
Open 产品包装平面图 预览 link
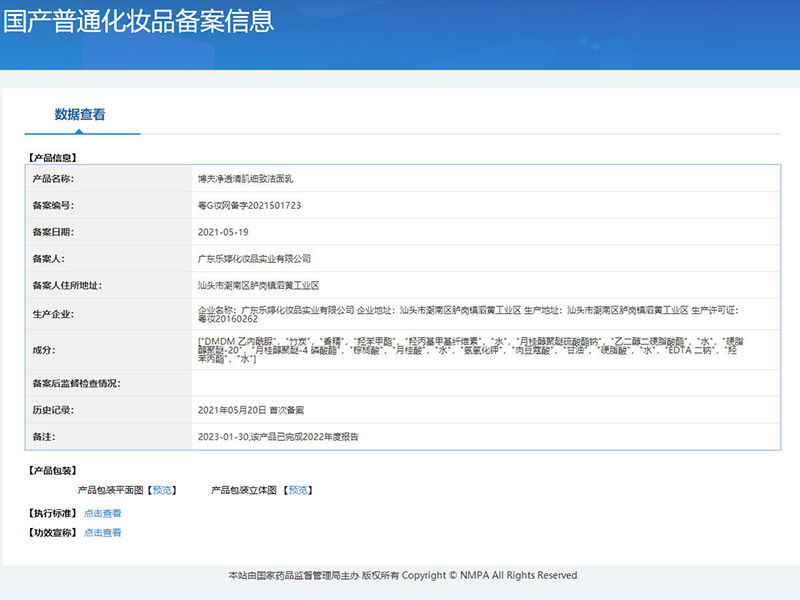pos(162,490)
